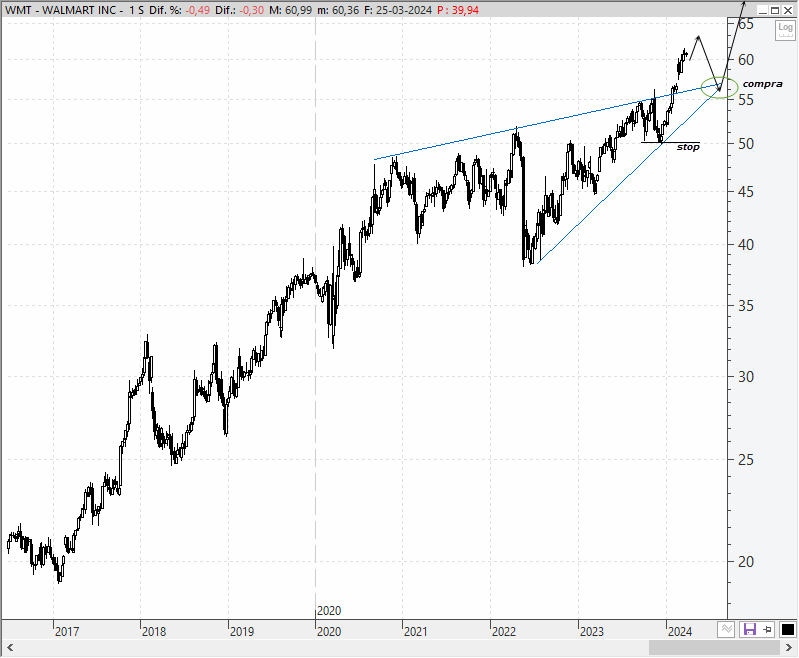
Task: Click the 35 price axis label
Action: coord(746,306)
